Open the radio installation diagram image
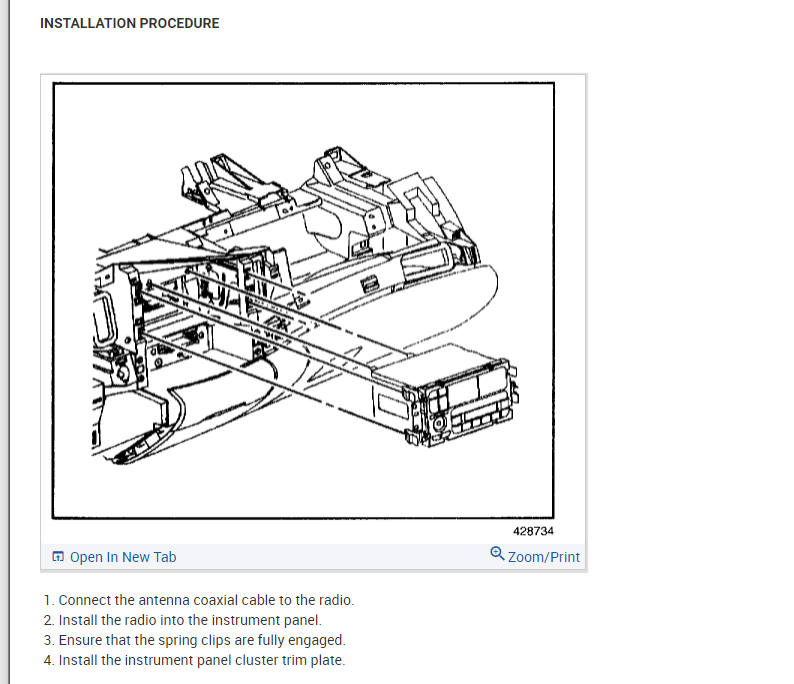Screen dimensions: 794x684 [x=303, y=301]
